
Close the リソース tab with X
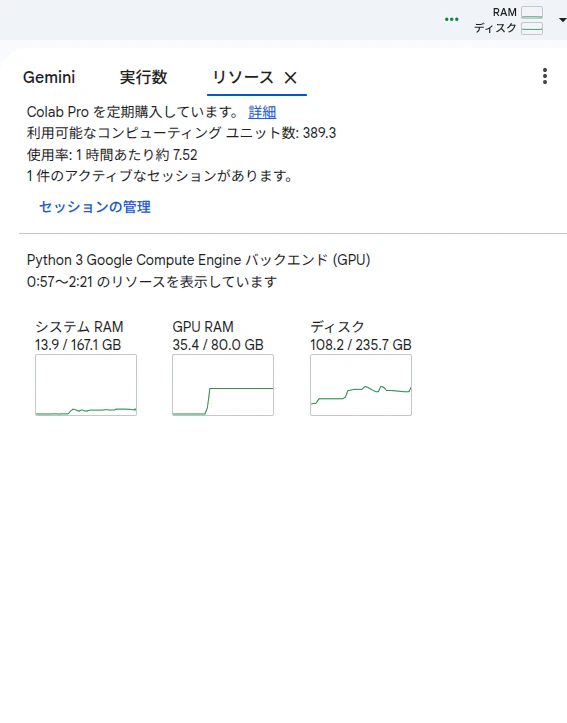coord(290,78)
